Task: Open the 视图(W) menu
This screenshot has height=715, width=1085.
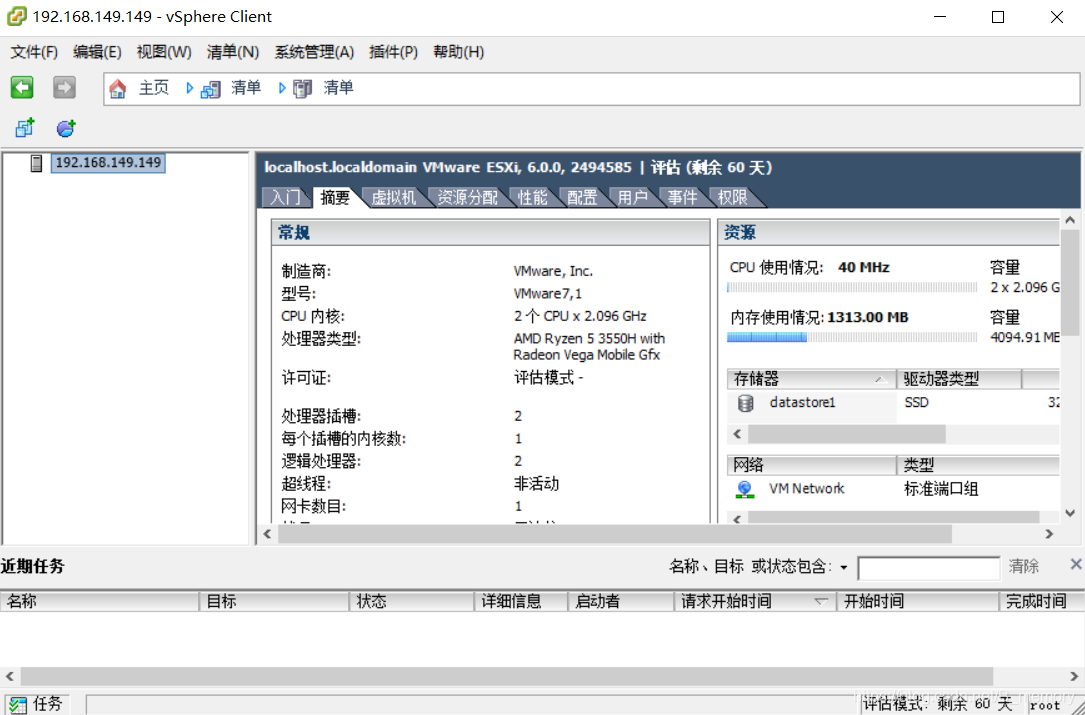Action: click(x=164, y=52)
